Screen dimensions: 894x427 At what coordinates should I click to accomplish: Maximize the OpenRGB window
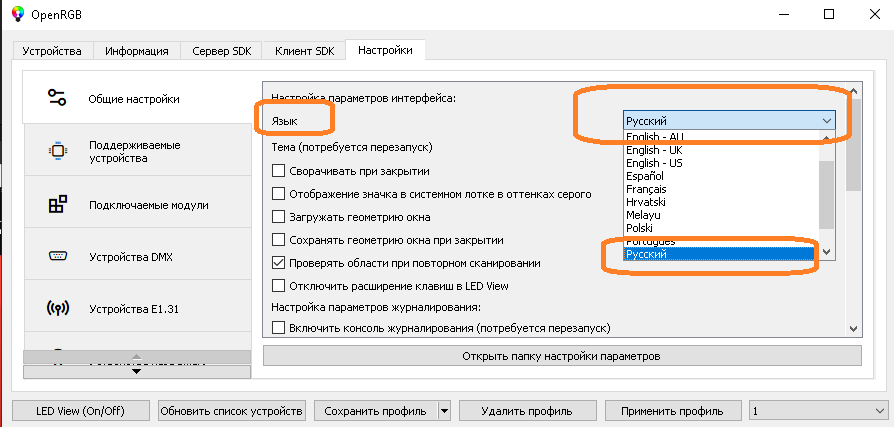pos(829,14)
